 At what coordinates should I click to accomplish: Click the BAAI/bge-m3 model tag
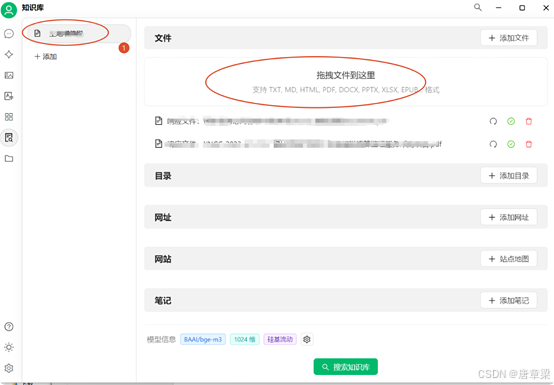pyautogui.click(x=203, y=339)
